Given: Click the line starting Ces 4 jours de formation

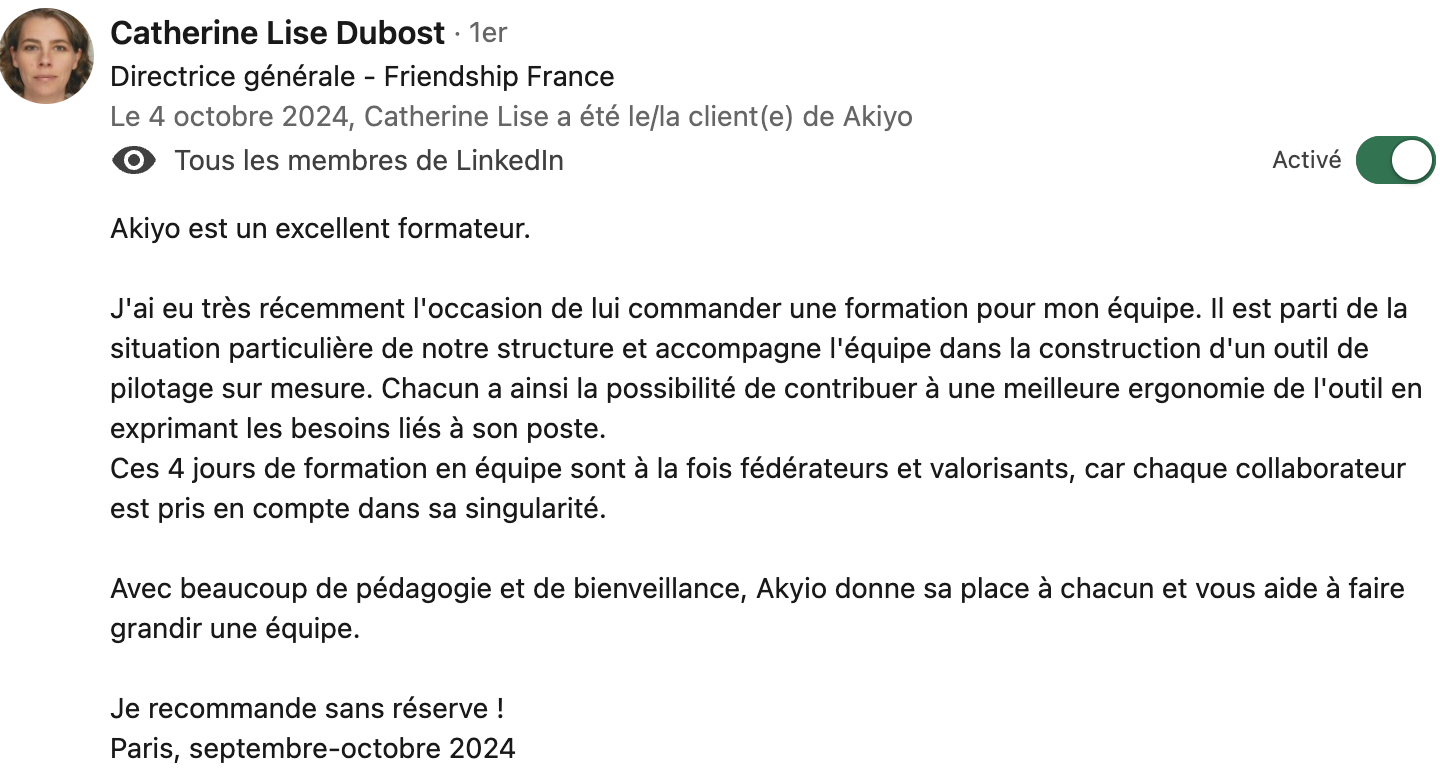Looking at the screenshot, I should [758, 469].
